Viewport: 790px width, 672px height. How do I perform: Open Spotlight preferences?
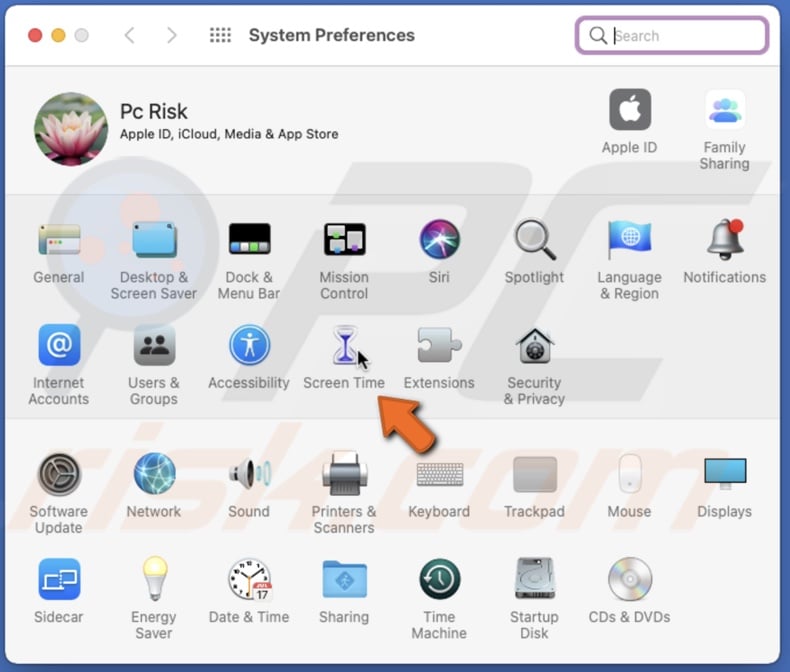(534, 241)
